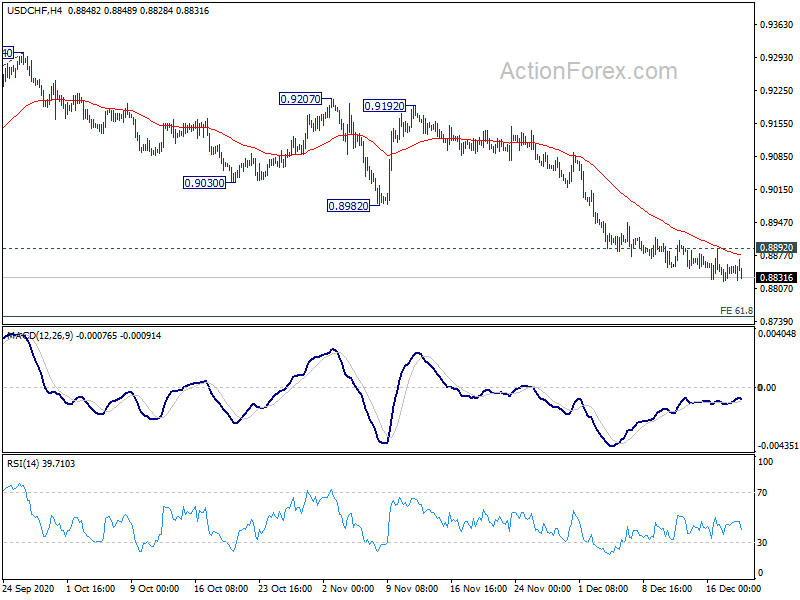Click the 9 Oct 00:00 time label
The height and width of the screenshot is (600, 800).
pos(155,588)
